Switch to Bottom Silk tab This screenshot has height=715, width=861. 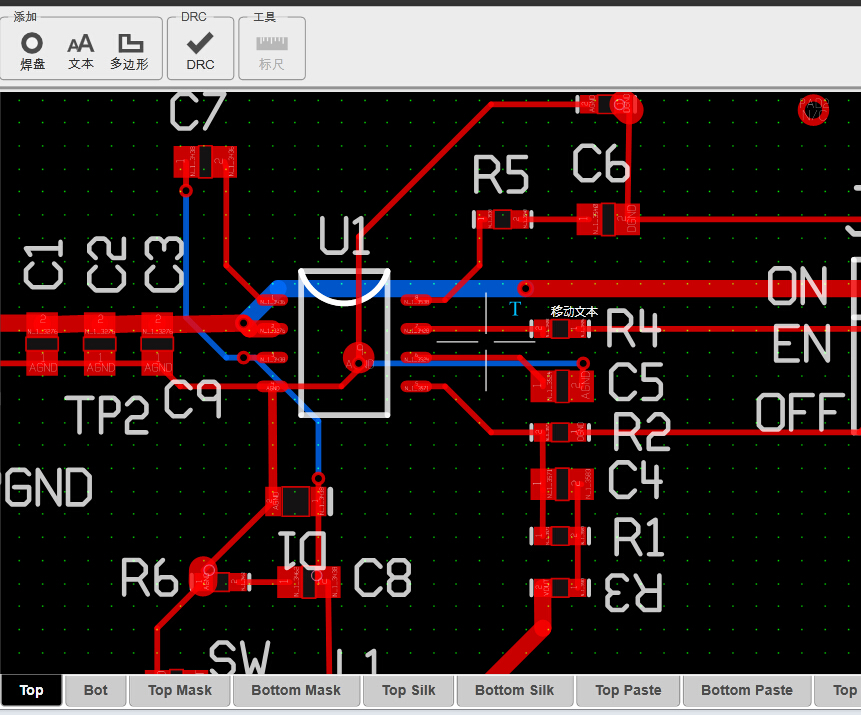pos(515,690)
